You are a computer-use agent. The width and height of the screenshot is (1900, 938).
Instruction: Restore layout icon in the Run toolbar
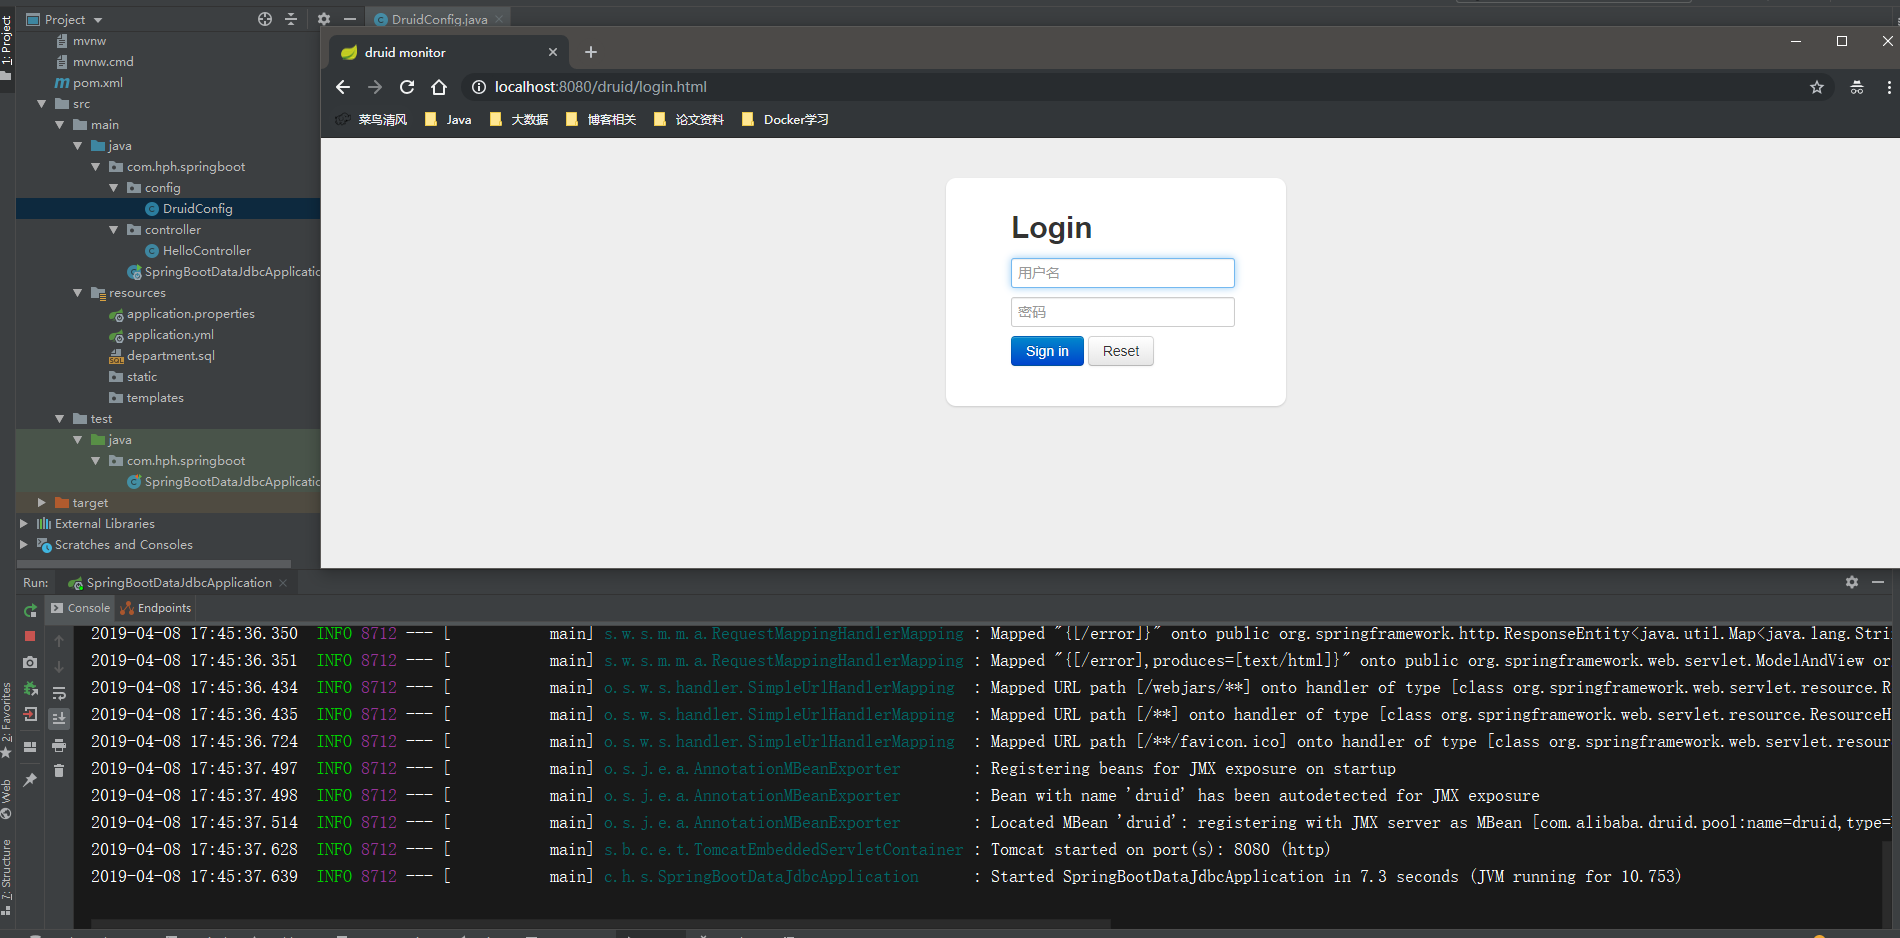(x=30, y=746)
